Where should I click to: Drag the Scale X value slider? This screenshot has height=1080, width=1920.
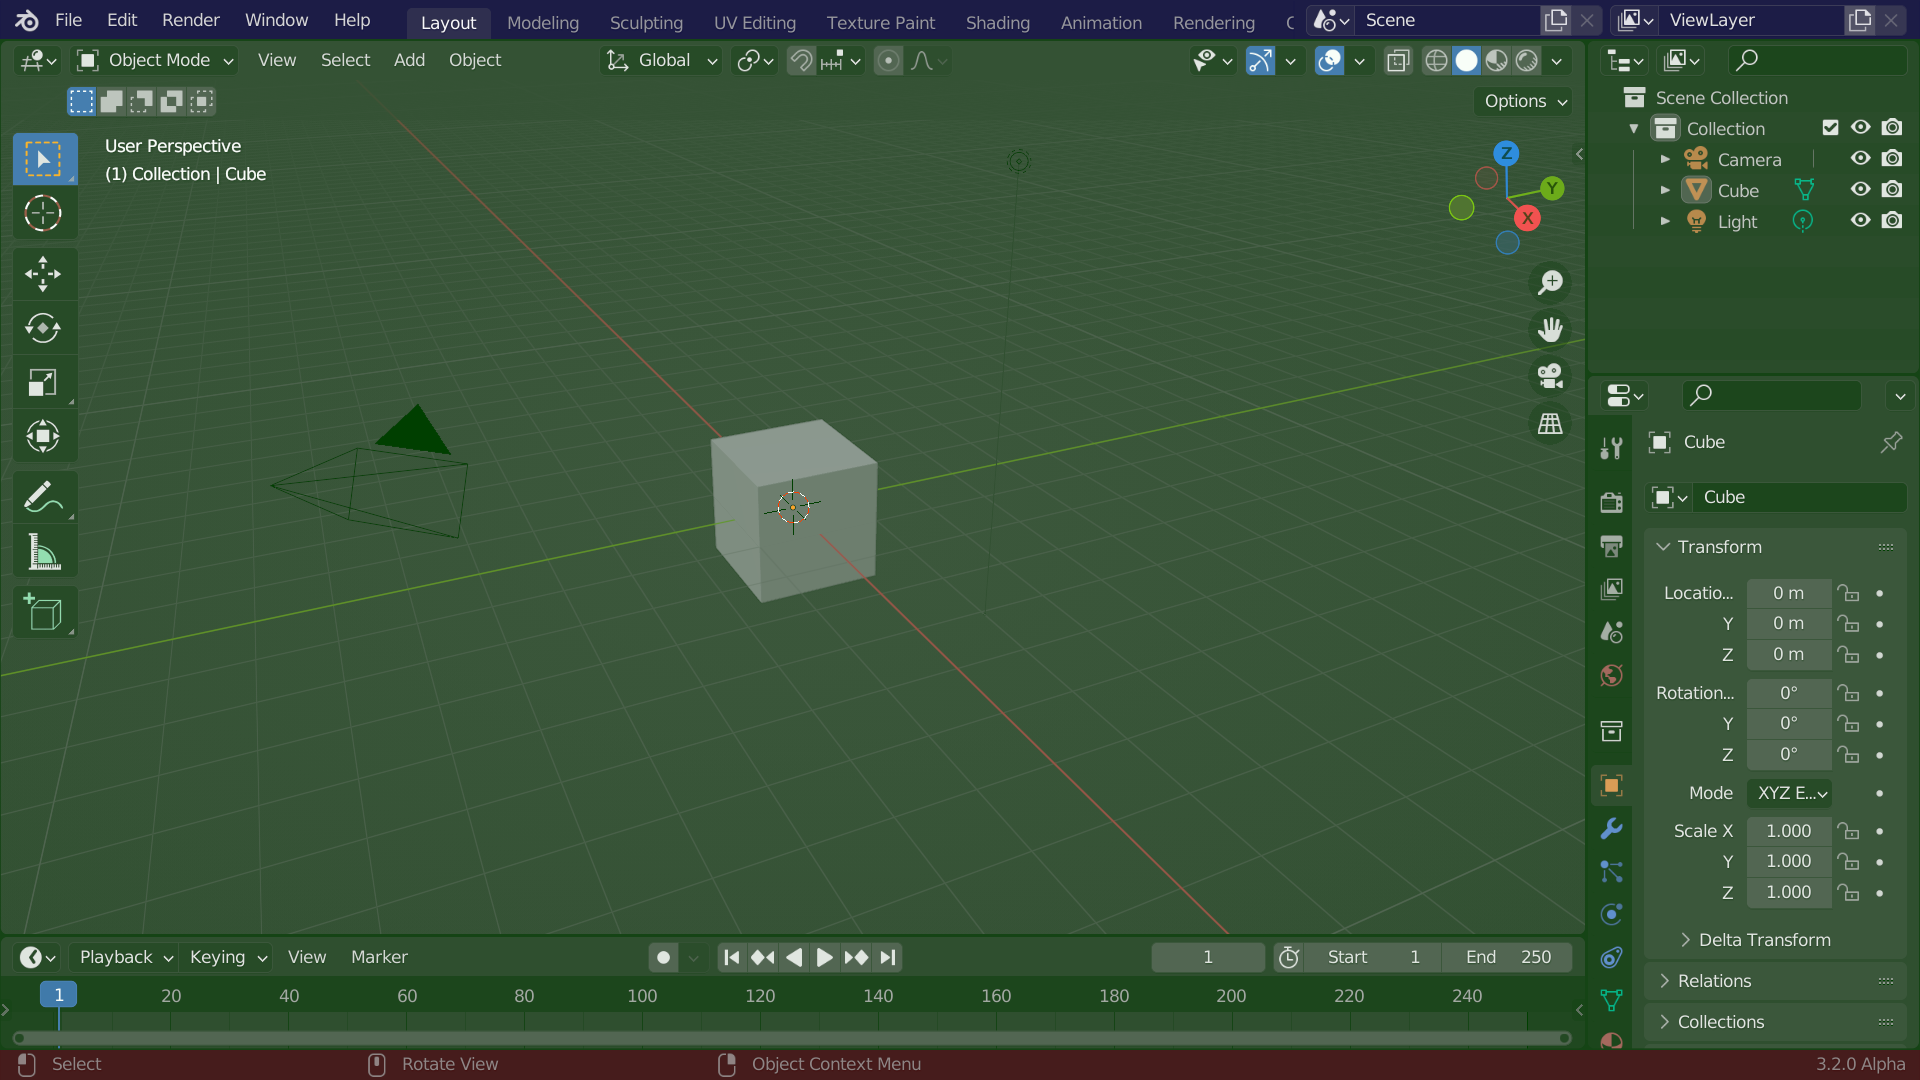(x=1788, y=829)
